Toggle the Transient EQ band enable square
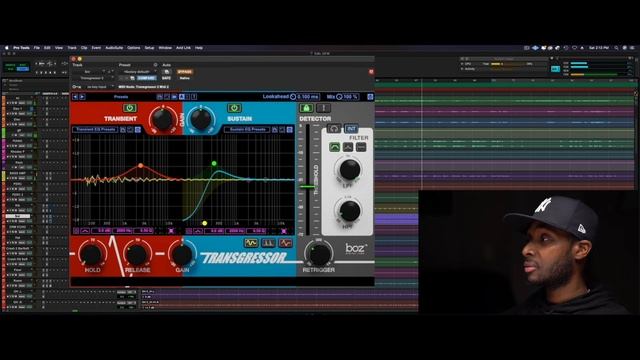Viewport: 640px width, 360px height. point(76,231)
